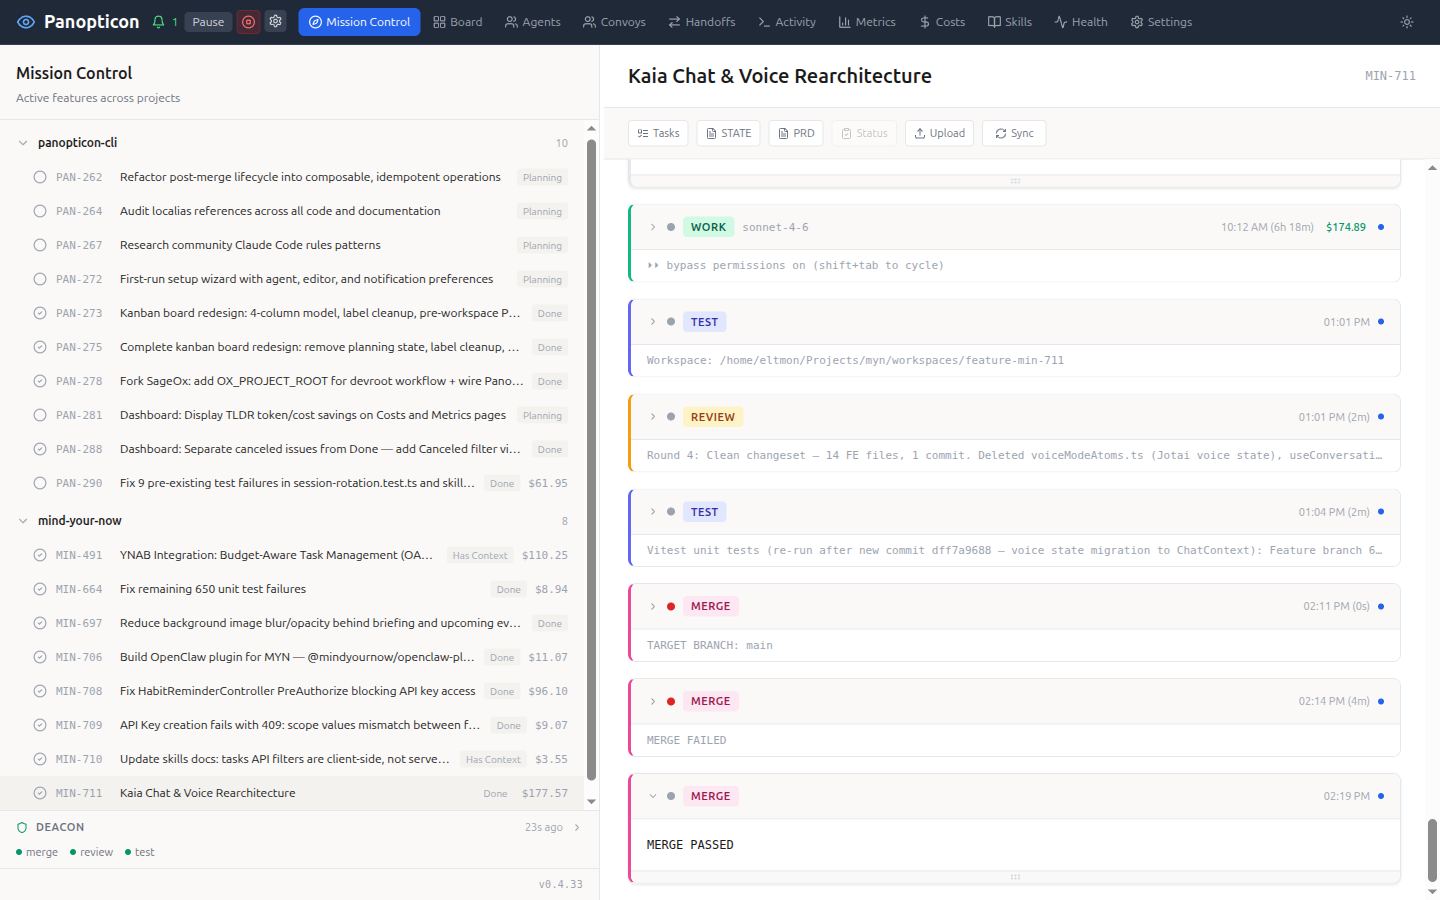Open the Costs tab
The height and width of the screenshot is (900, 1440).
942,22
